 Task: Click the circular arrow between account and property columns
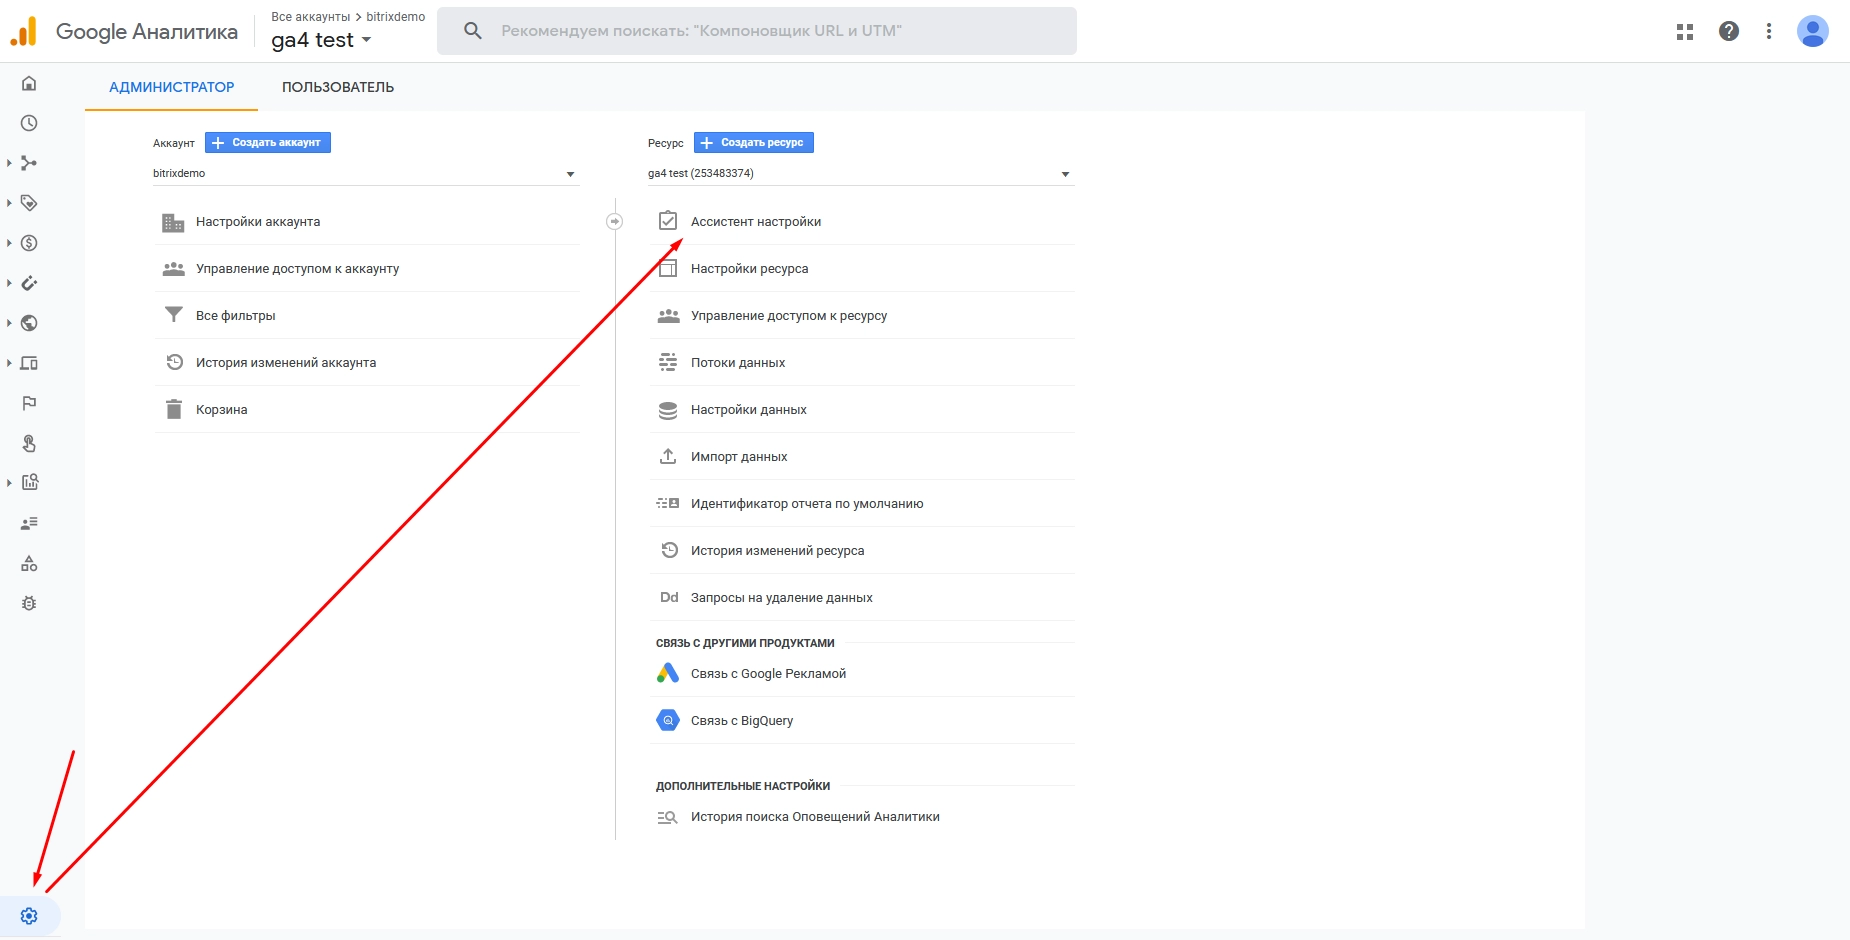click(x=615, y=221)
